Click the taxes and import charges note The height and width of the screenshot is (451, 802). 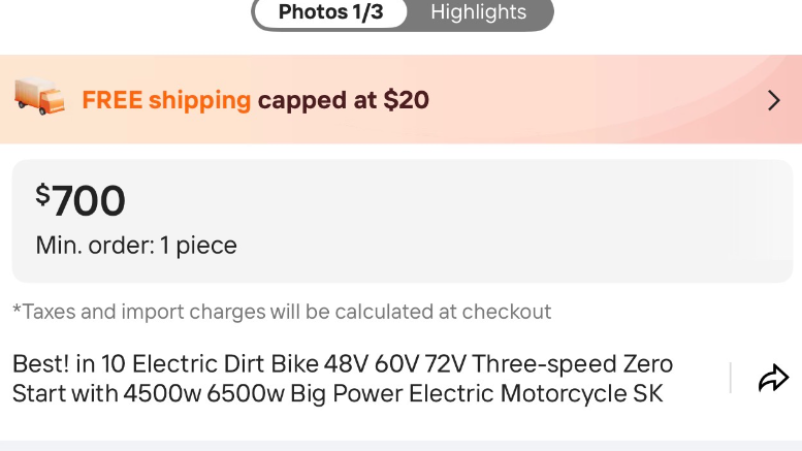pos(282,311)
